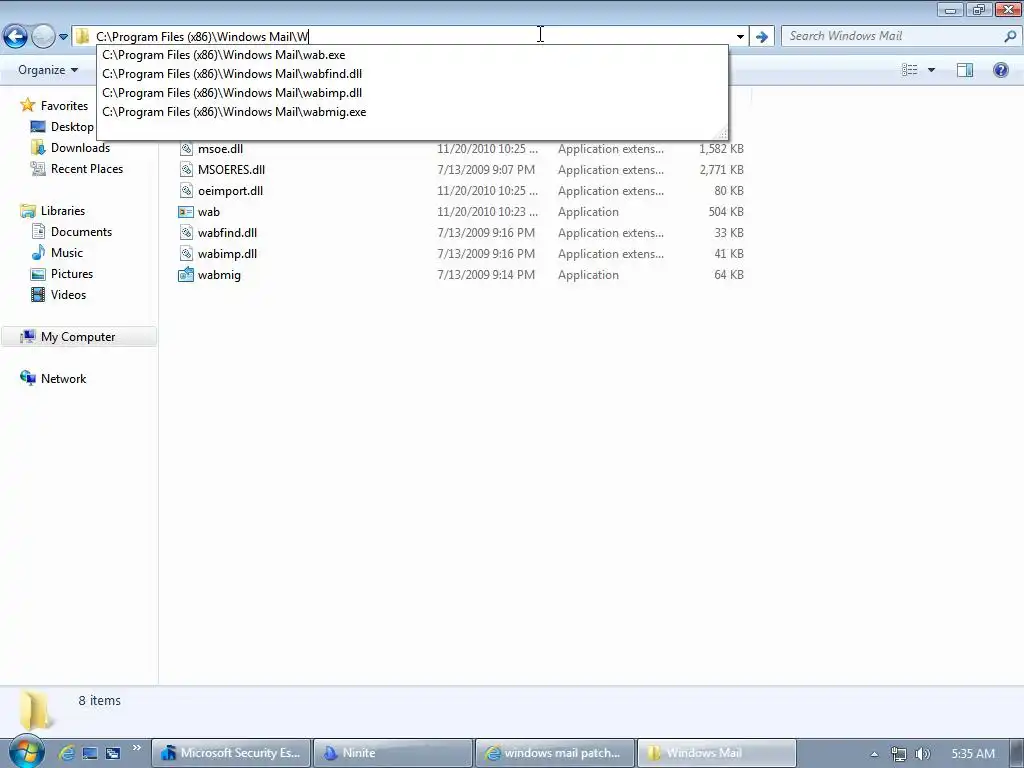Click the Go to arrow button
The height and width of the screenshot is (768, 1024).
pos(761,37)
